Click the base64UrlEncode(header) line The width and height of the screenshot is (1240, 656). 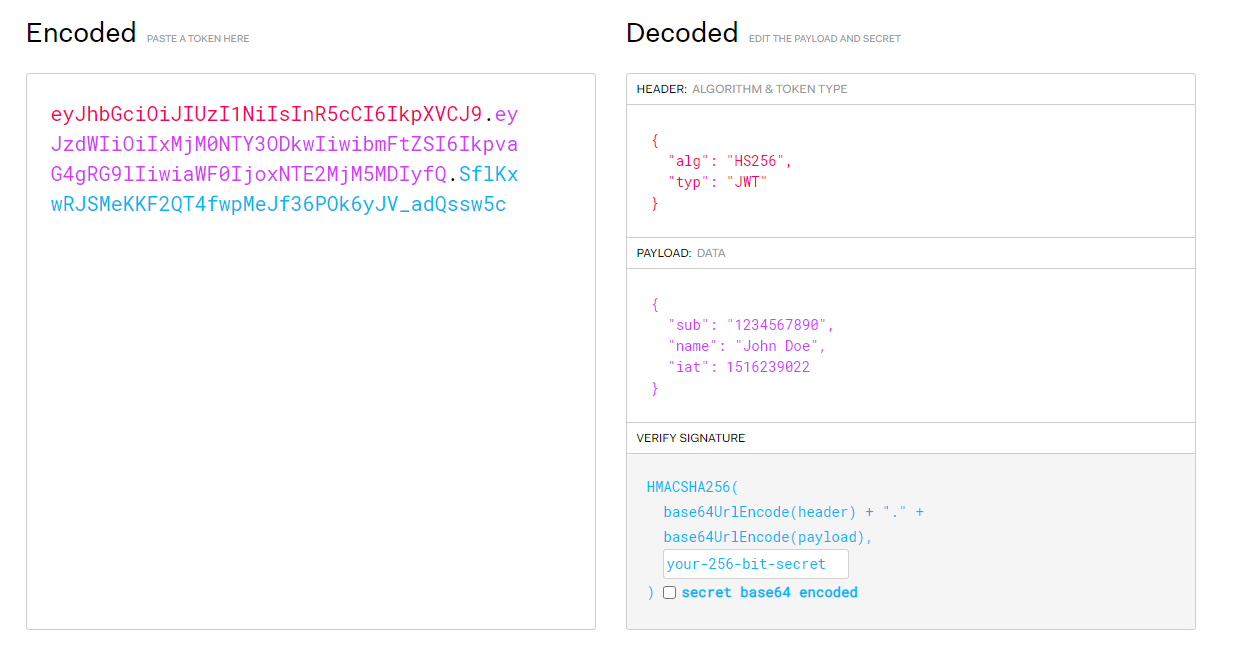tap(794, 512)
